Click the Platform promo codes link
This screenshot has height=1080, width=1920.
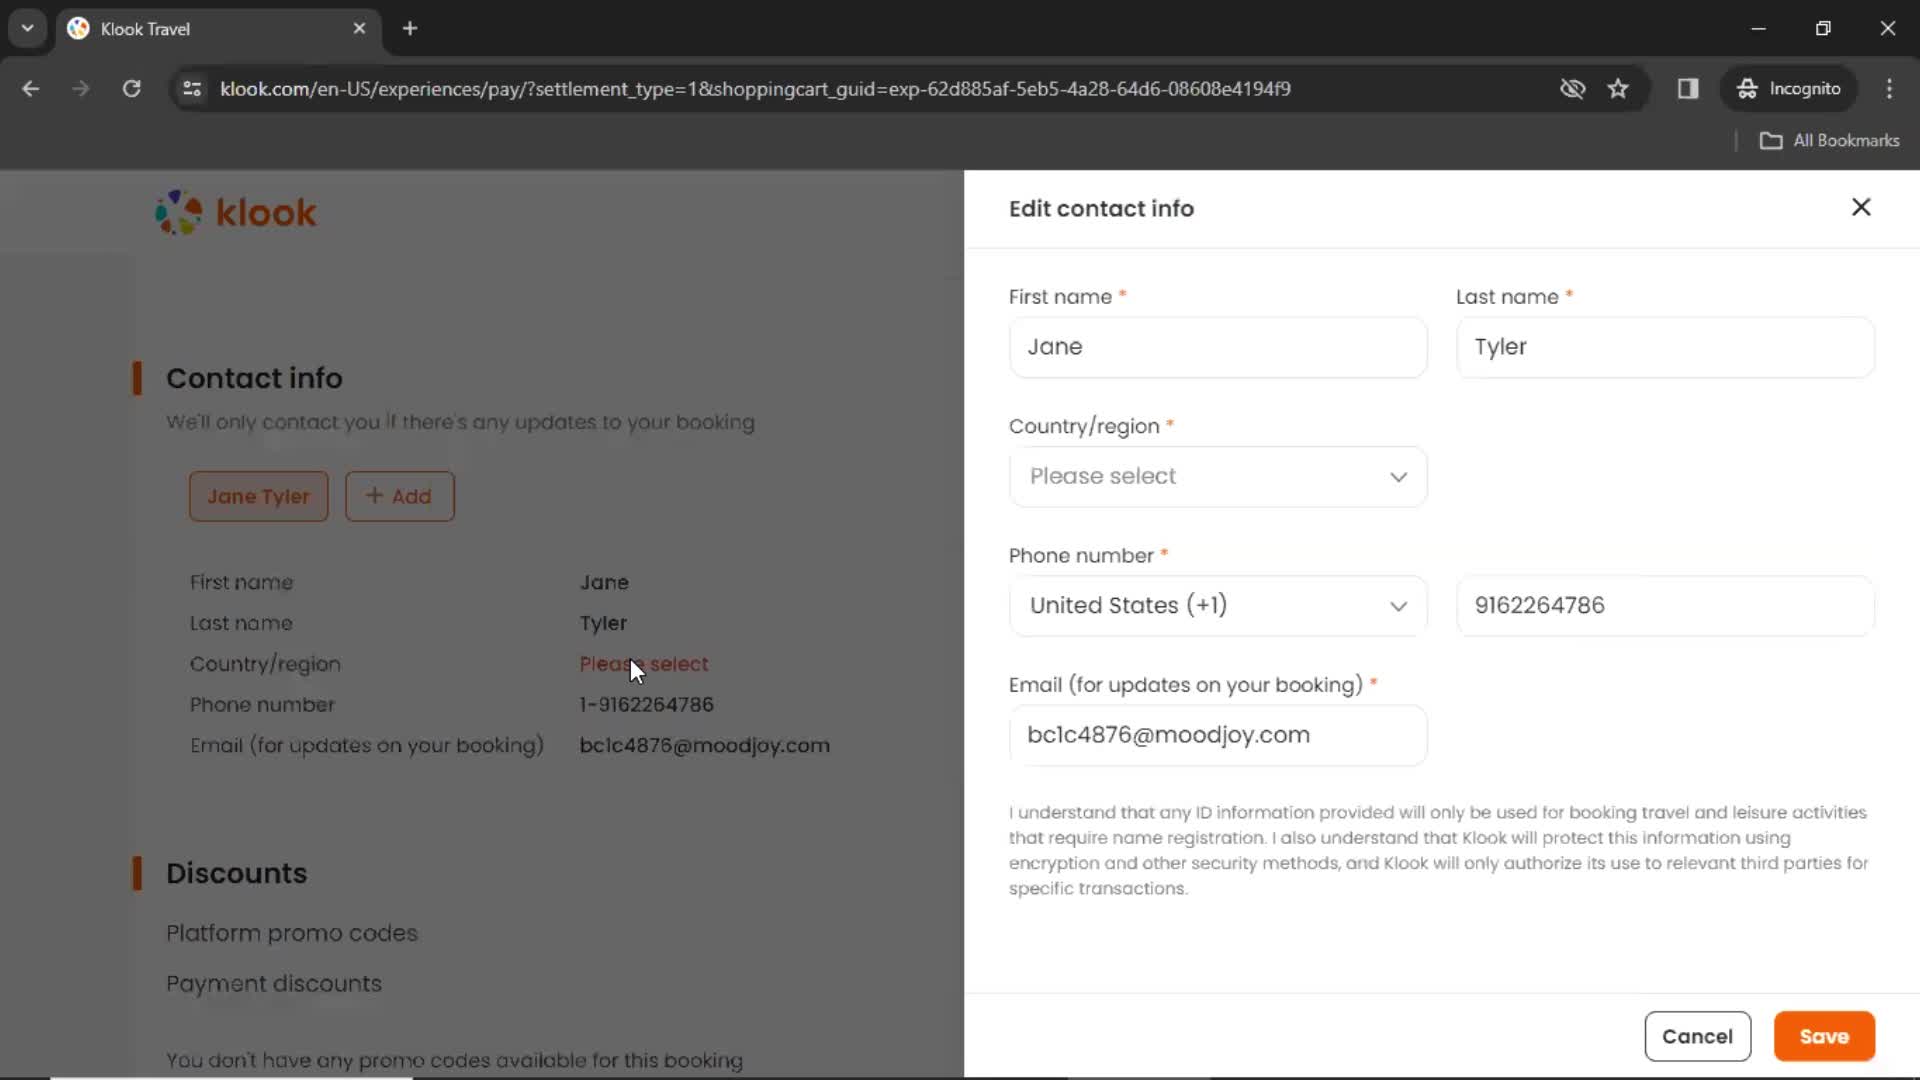click(x=291, y=934)
